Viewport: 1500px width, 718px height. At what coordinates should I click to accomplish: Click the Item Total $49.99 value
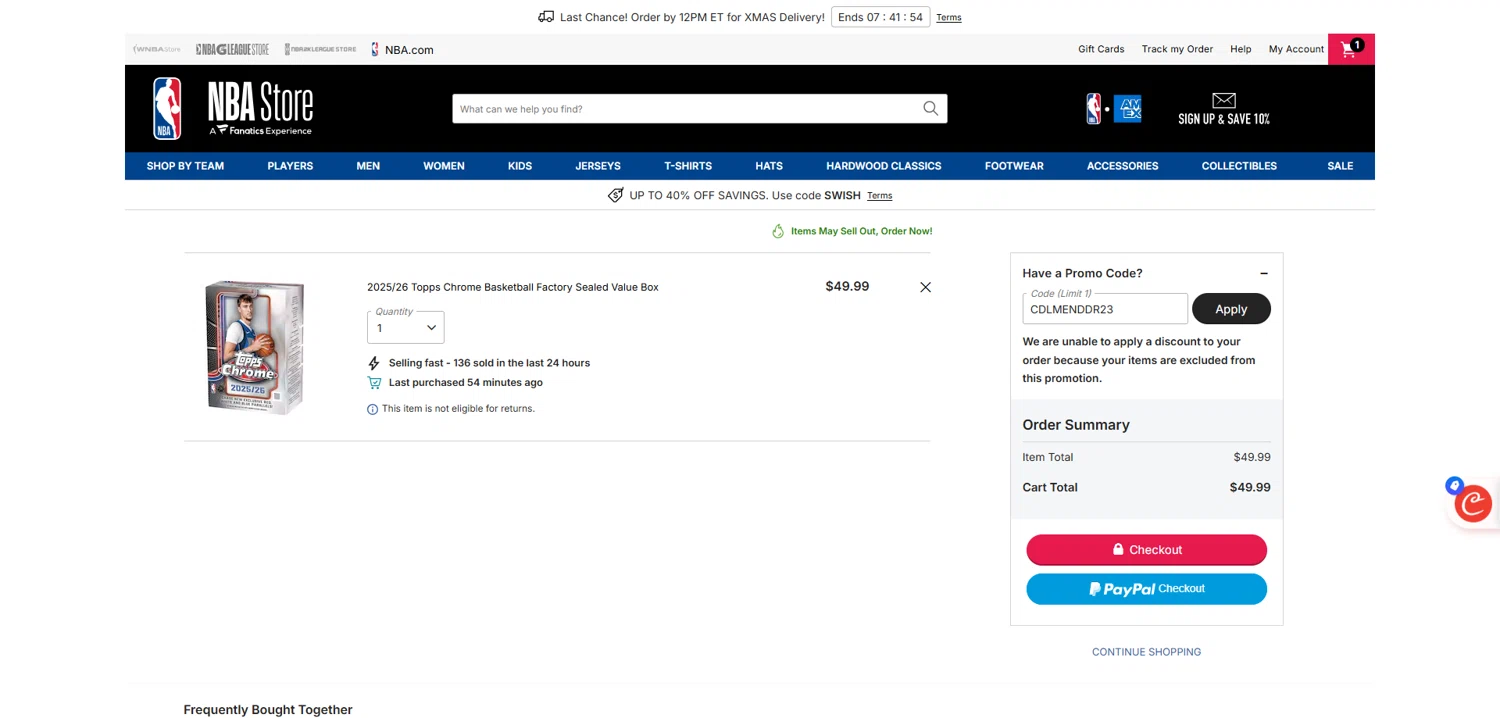coord(1252,457)
